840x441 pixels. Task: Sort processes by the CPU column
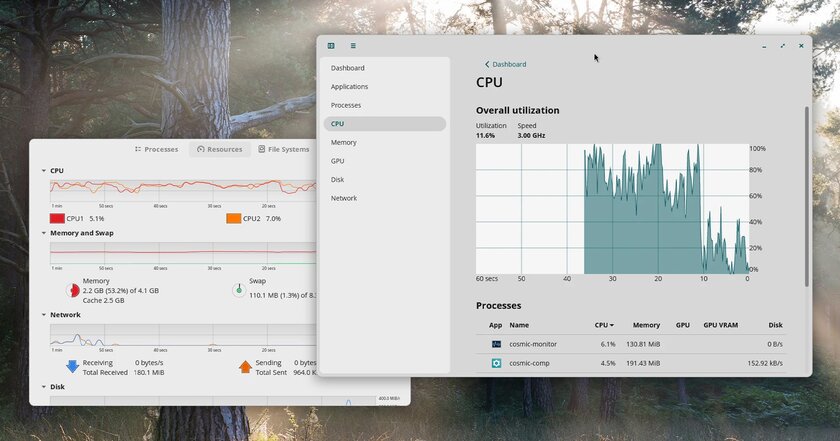pyautogui.click(x=604, y=325)
